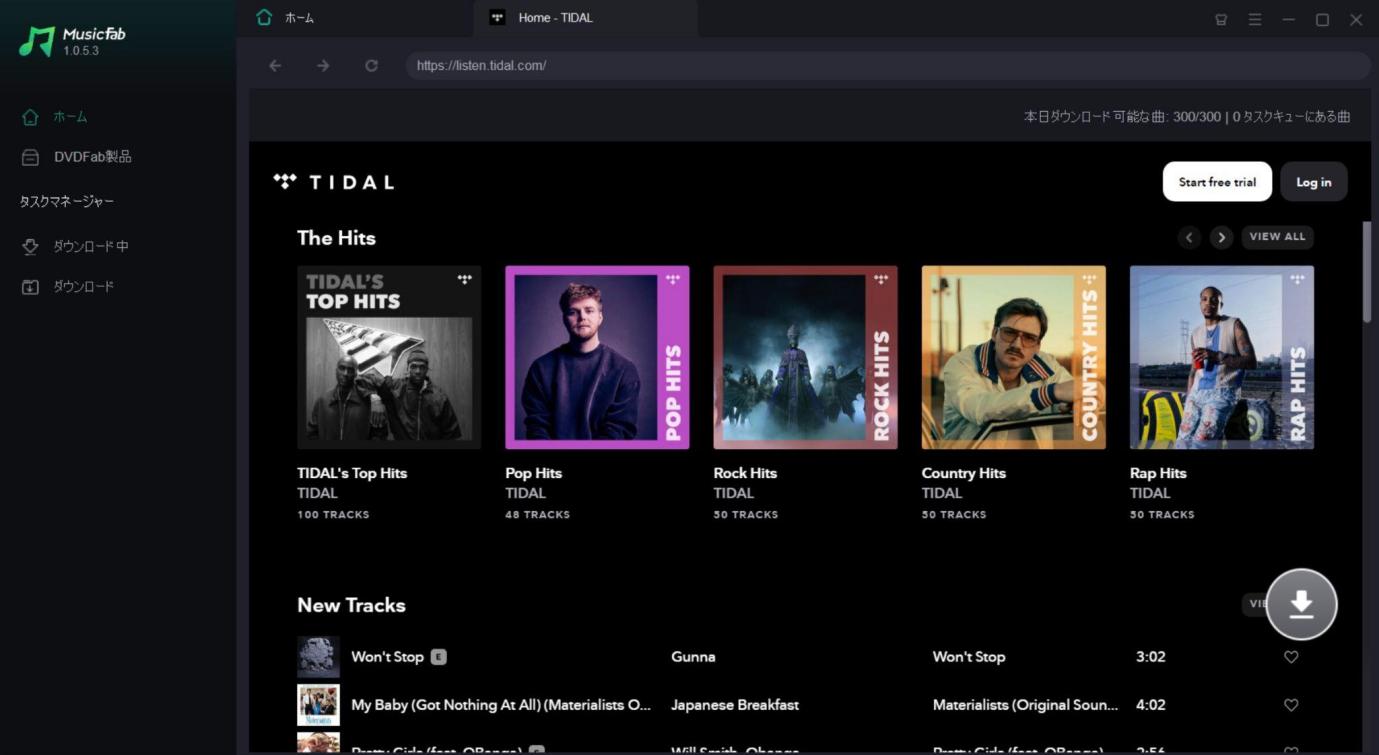Show next items in The Hits

[1221, 237]
